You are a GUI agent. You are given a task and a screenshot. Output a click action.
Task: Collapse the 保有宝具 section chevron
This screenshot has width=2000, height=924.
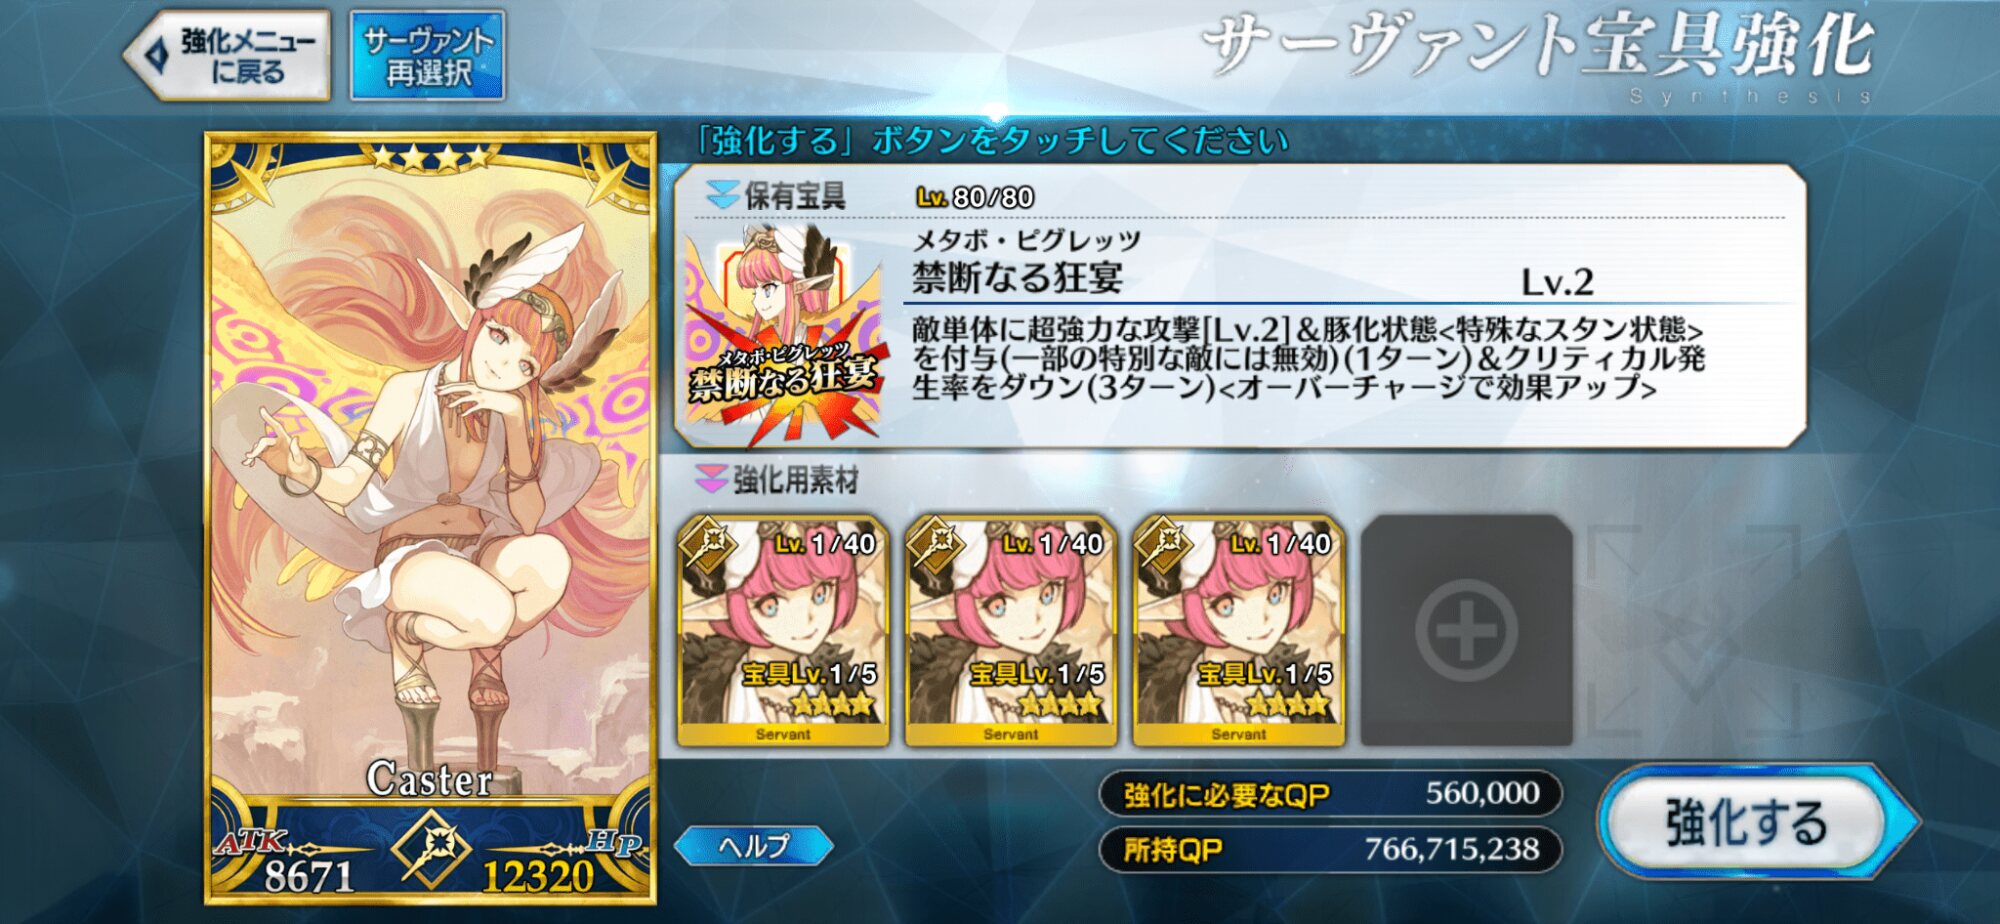click(x=721, y=194)
